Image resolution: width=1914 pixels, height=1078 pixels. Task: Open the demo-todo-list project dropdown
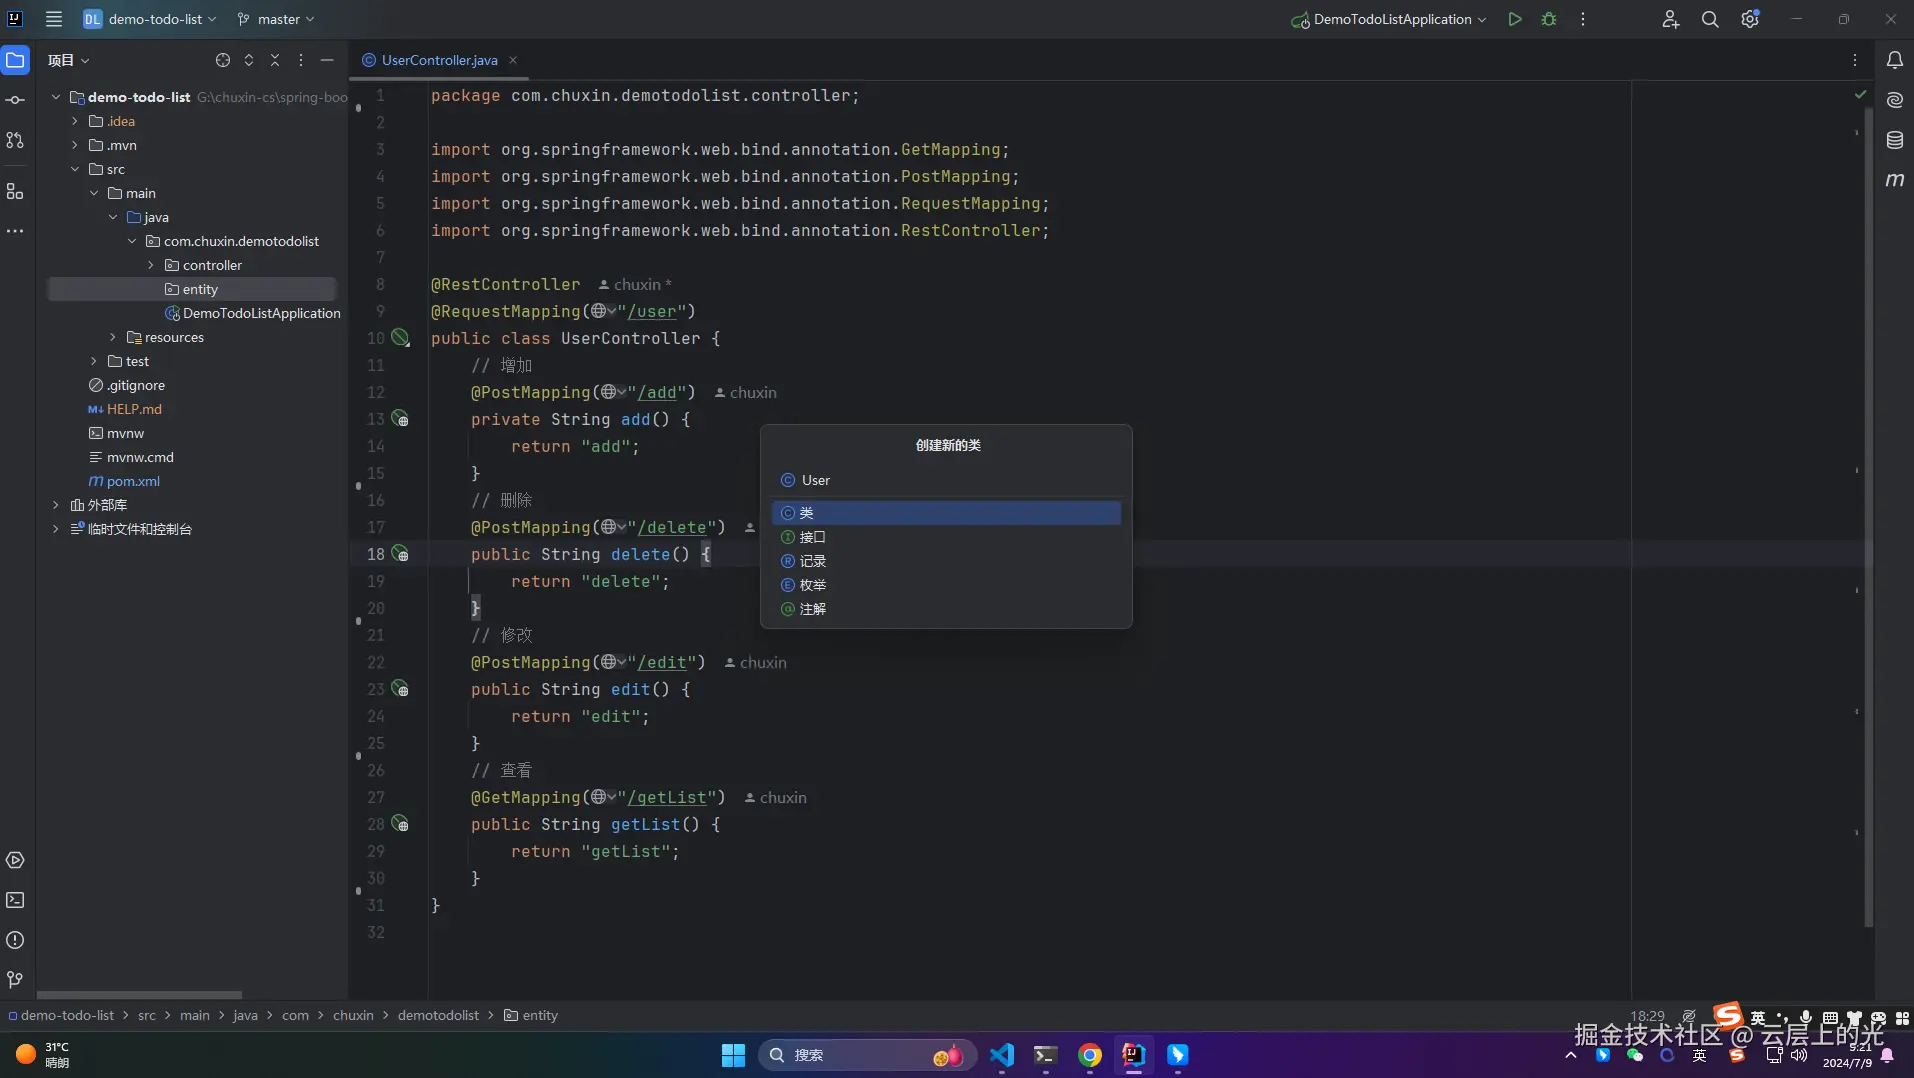[150, 19]
